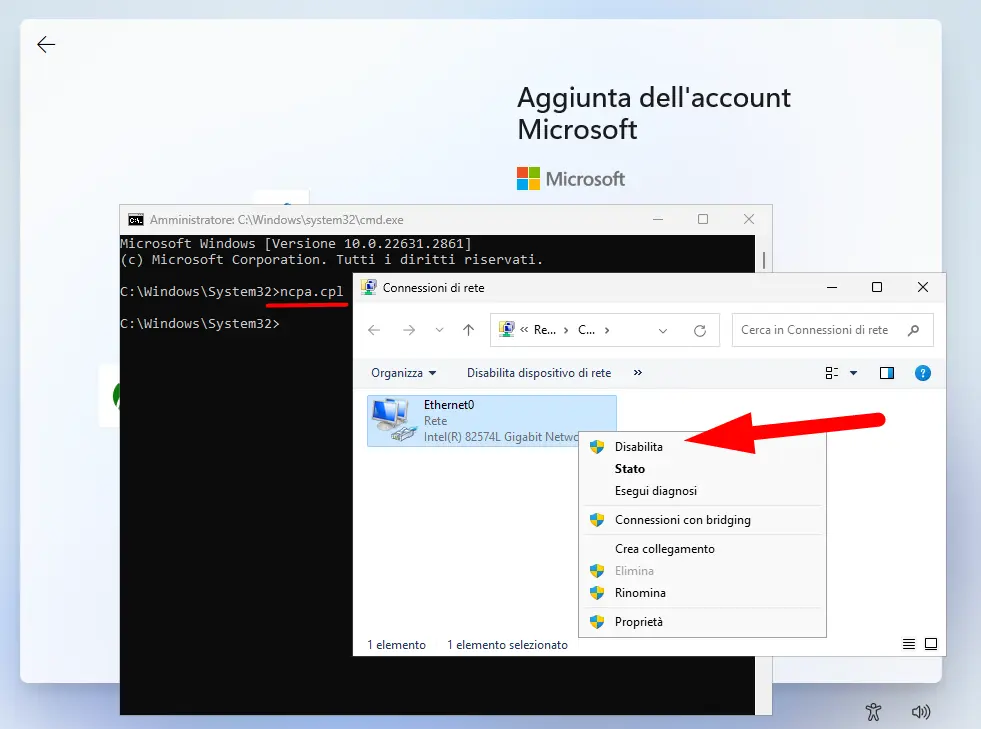981x729 pixels.
Task: Select the Ethernet0 adapter icon
Action: pyautogui.click(x=393, y=421)
